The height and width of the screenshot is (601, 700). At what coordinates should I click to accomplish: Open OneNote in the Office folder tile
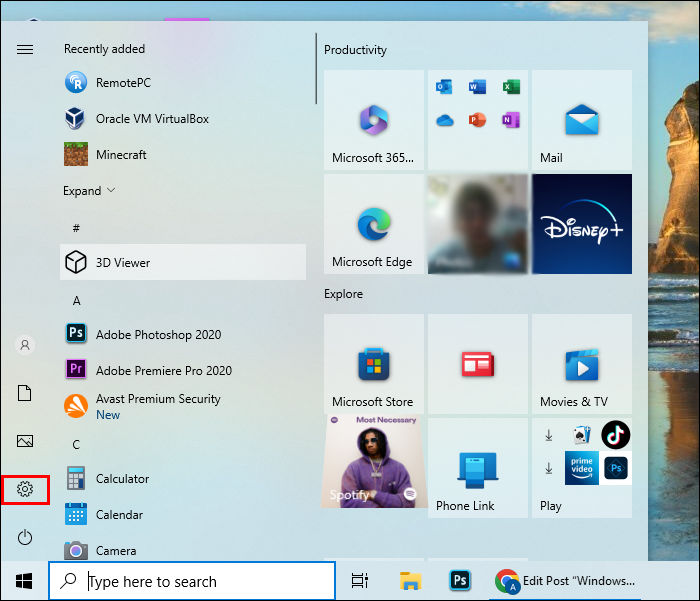click(511, 120)
